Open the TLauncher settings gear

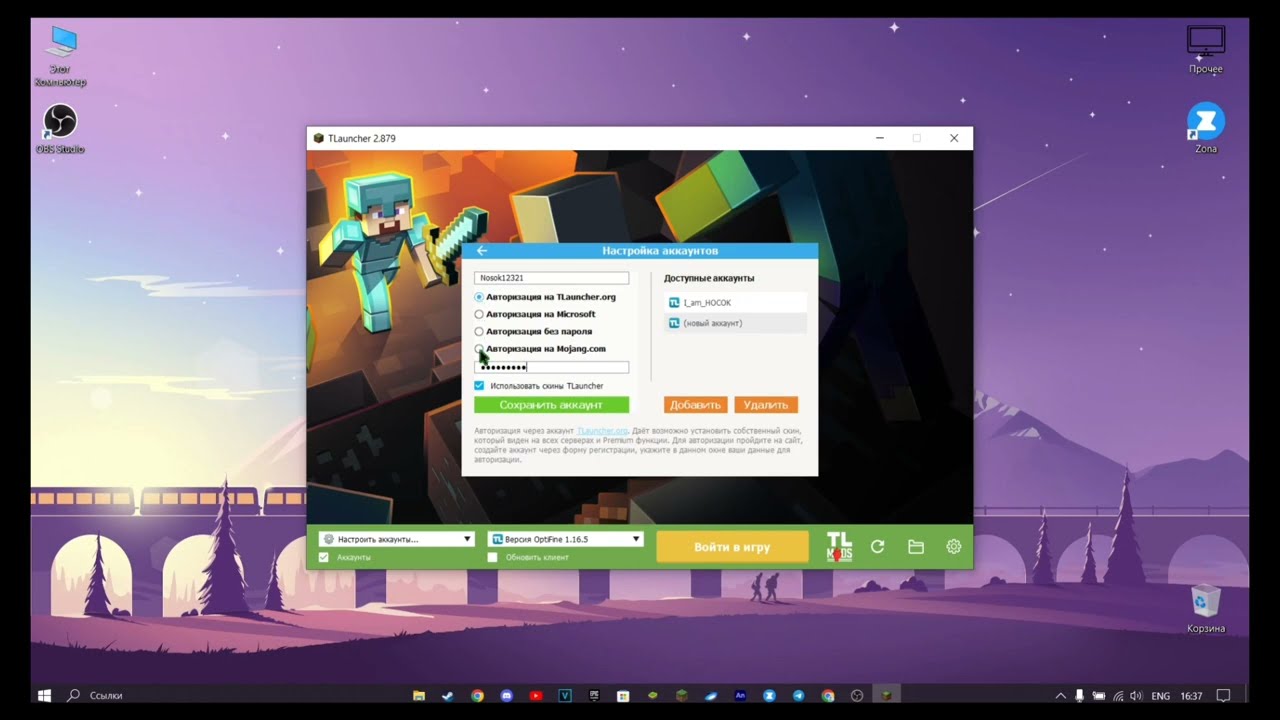953,547
